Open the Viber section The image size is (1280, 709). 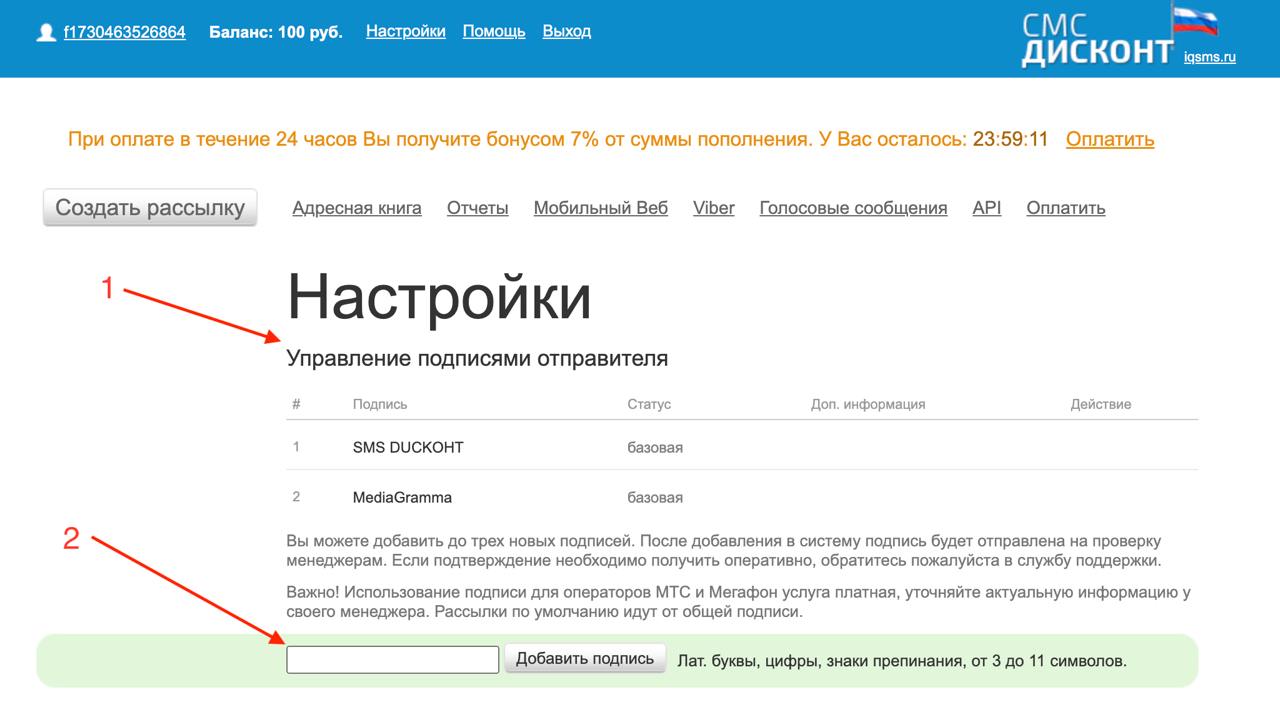pos(713,208)
